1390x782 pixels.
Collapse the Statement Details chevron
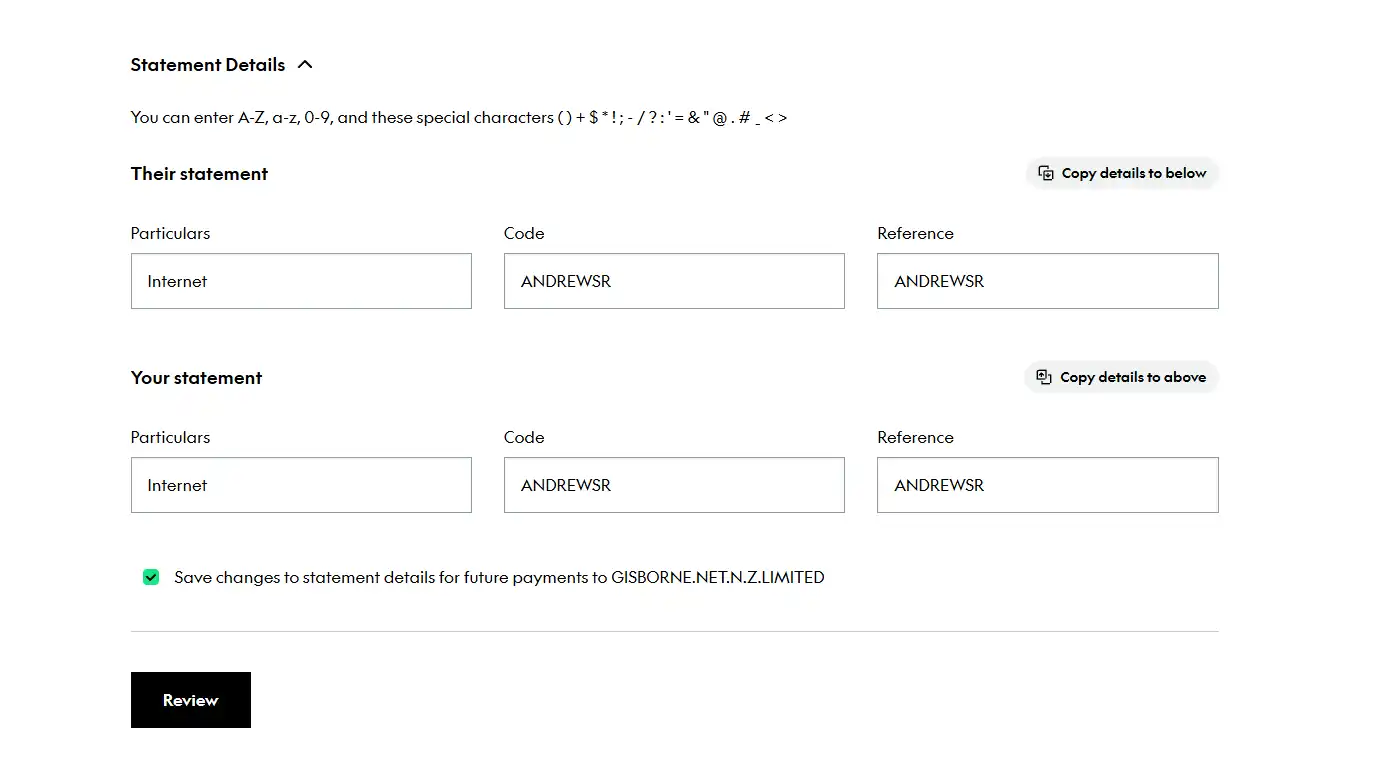tap(305, 65)
